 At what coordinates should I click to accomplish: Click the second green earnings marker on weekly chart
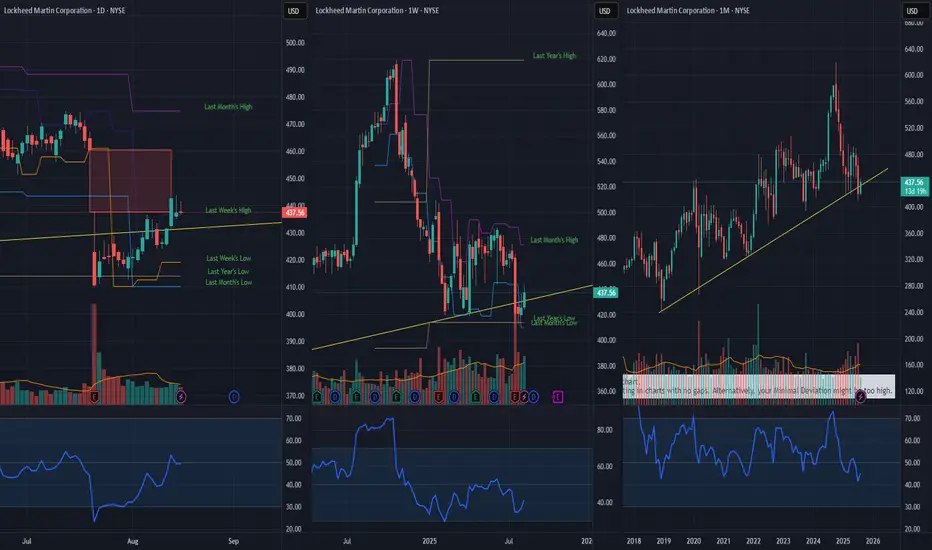click(x=356, y=397)
